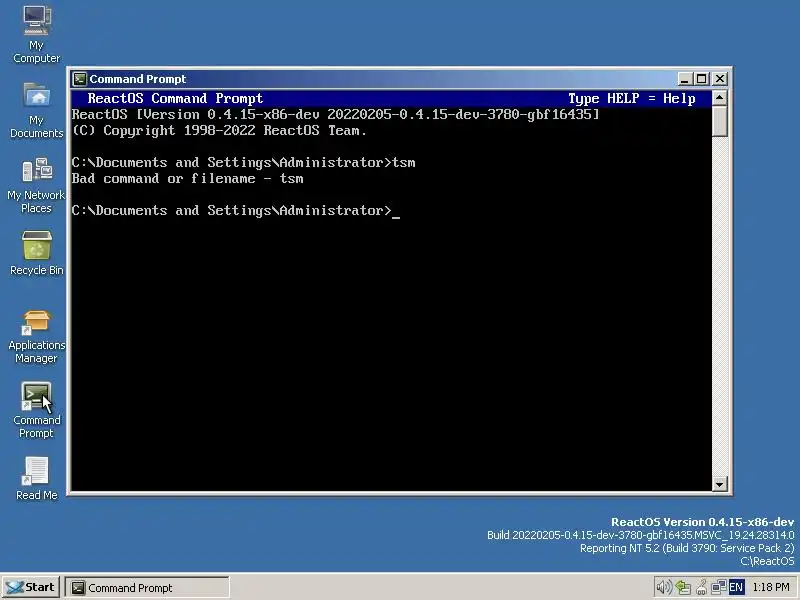
Task: Select the Recycle Bin icon
Action: pos(36,253)
